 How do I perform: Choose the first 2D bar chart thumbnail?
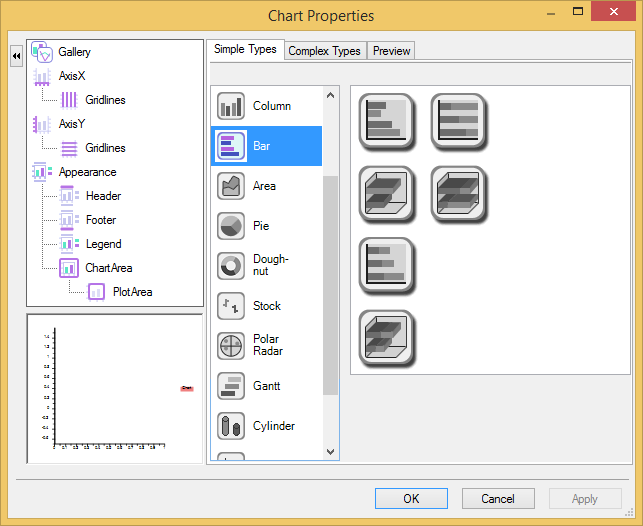(x=386, y=121)
